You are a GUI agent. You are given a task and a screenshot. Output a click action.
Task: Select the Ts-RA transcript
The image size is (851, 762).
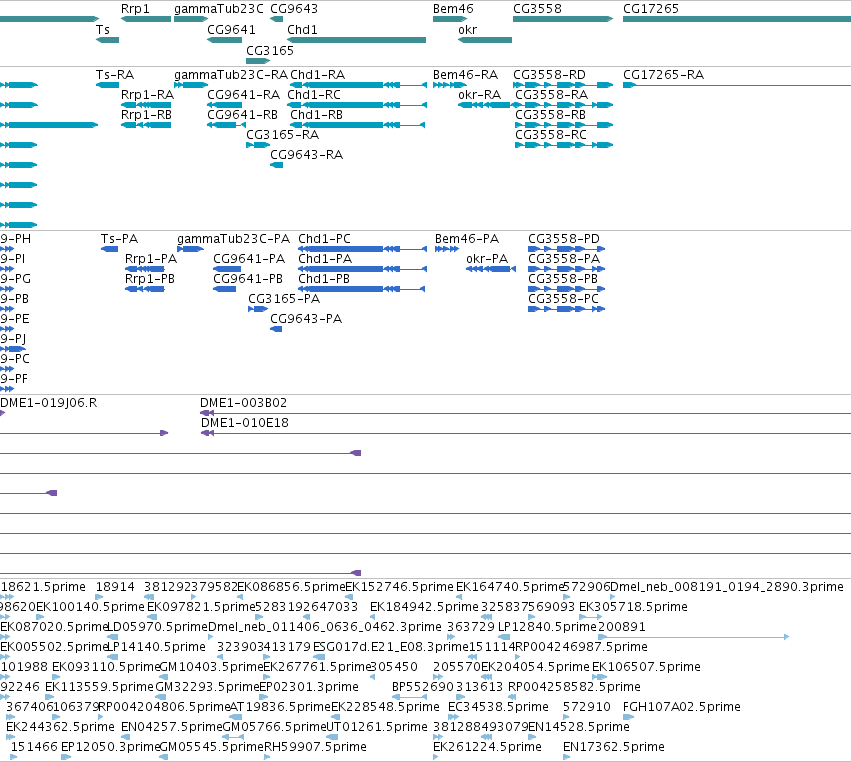[x=107, y=85]
